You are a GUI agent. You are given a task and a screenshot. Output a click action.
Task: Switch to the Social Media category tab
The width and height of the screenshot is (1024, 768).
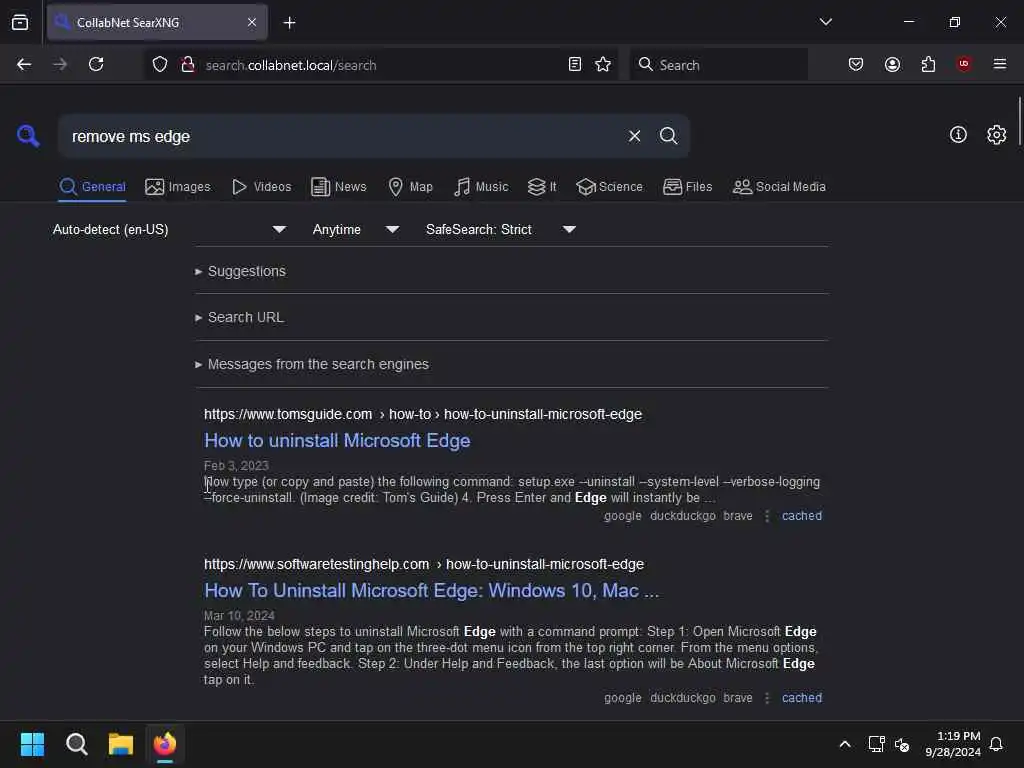[x=779, y=187]
